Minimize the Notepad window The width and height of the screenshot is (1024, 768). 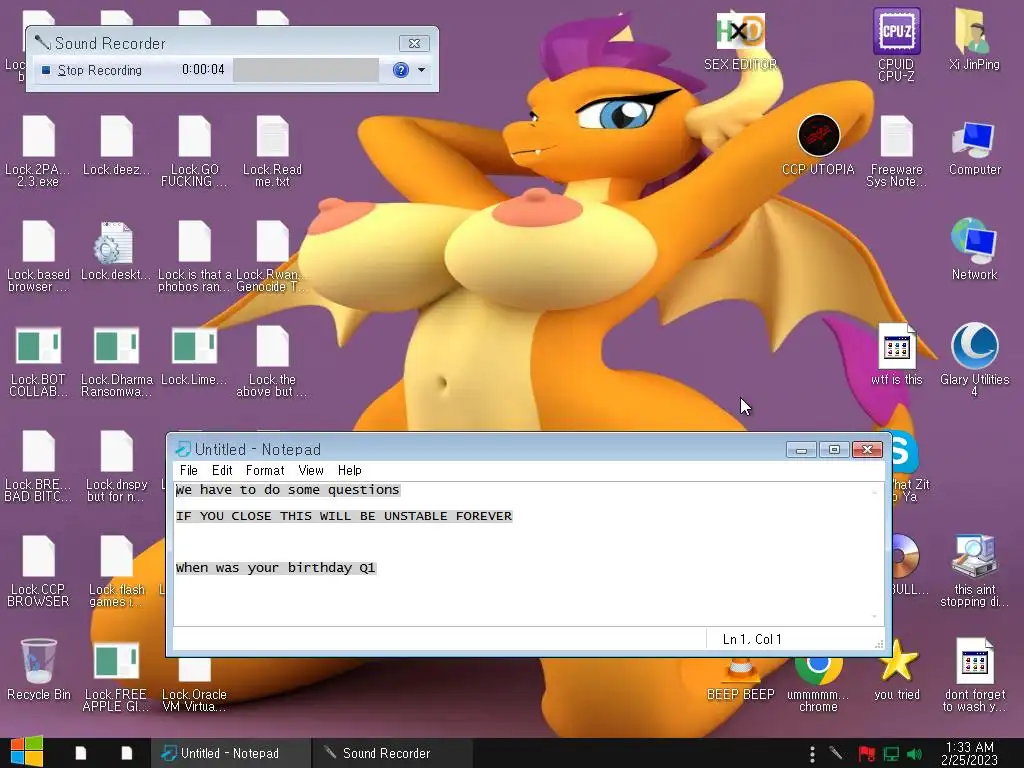click(x=801, y=449)
